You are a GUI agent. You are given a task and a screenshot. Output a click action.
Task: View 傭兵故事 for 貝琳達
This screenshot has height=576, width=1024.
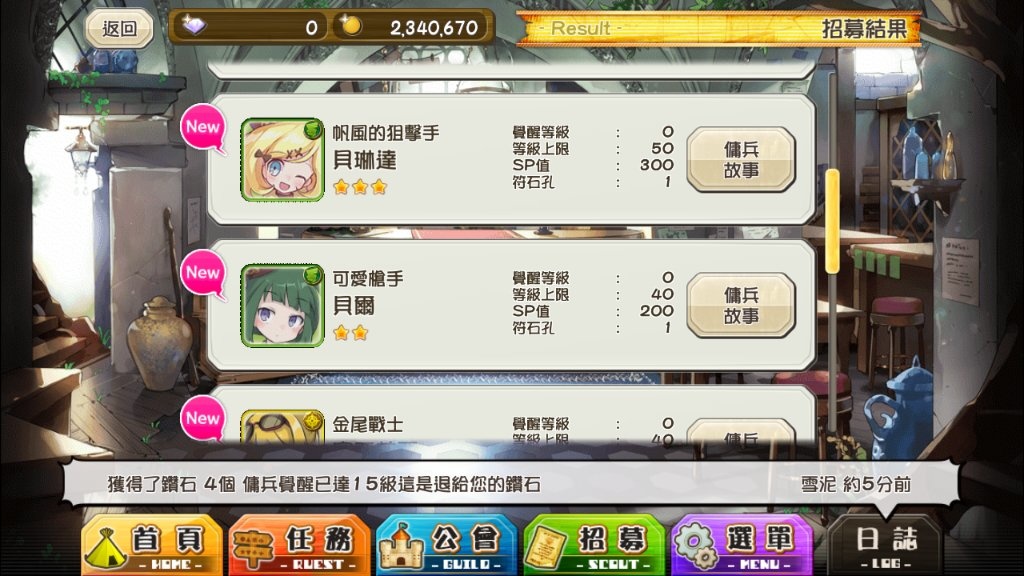(741, 160)
